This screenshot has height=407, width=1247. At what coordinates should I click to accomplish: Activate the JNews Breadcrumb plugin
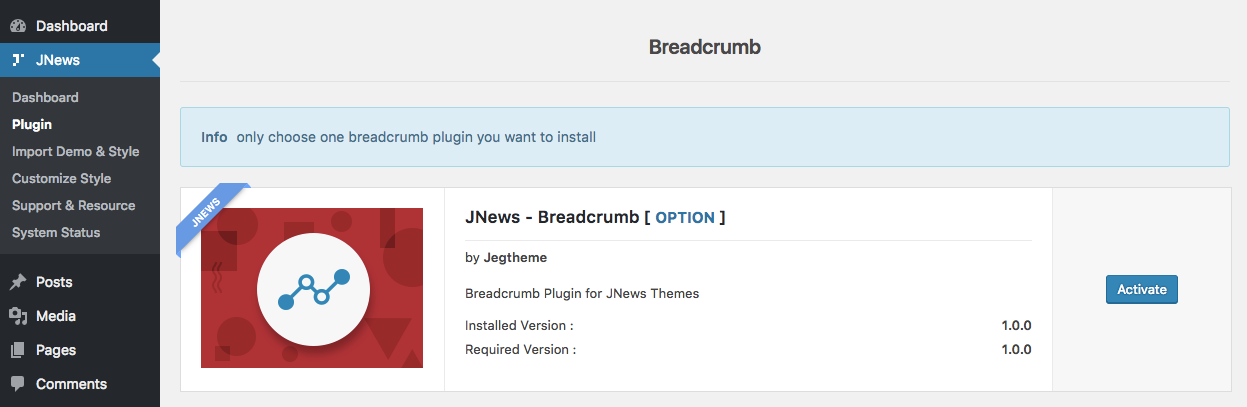(x=1141, y=290)
